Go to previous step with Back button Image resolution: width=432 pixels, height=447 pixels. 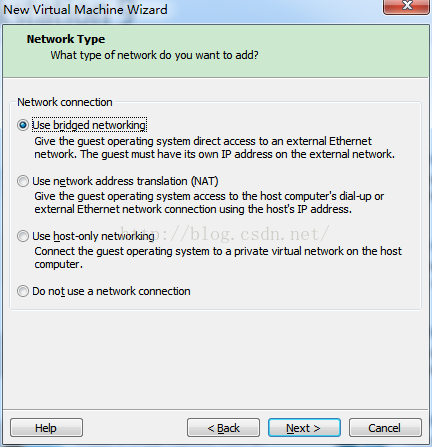(223, 428)
